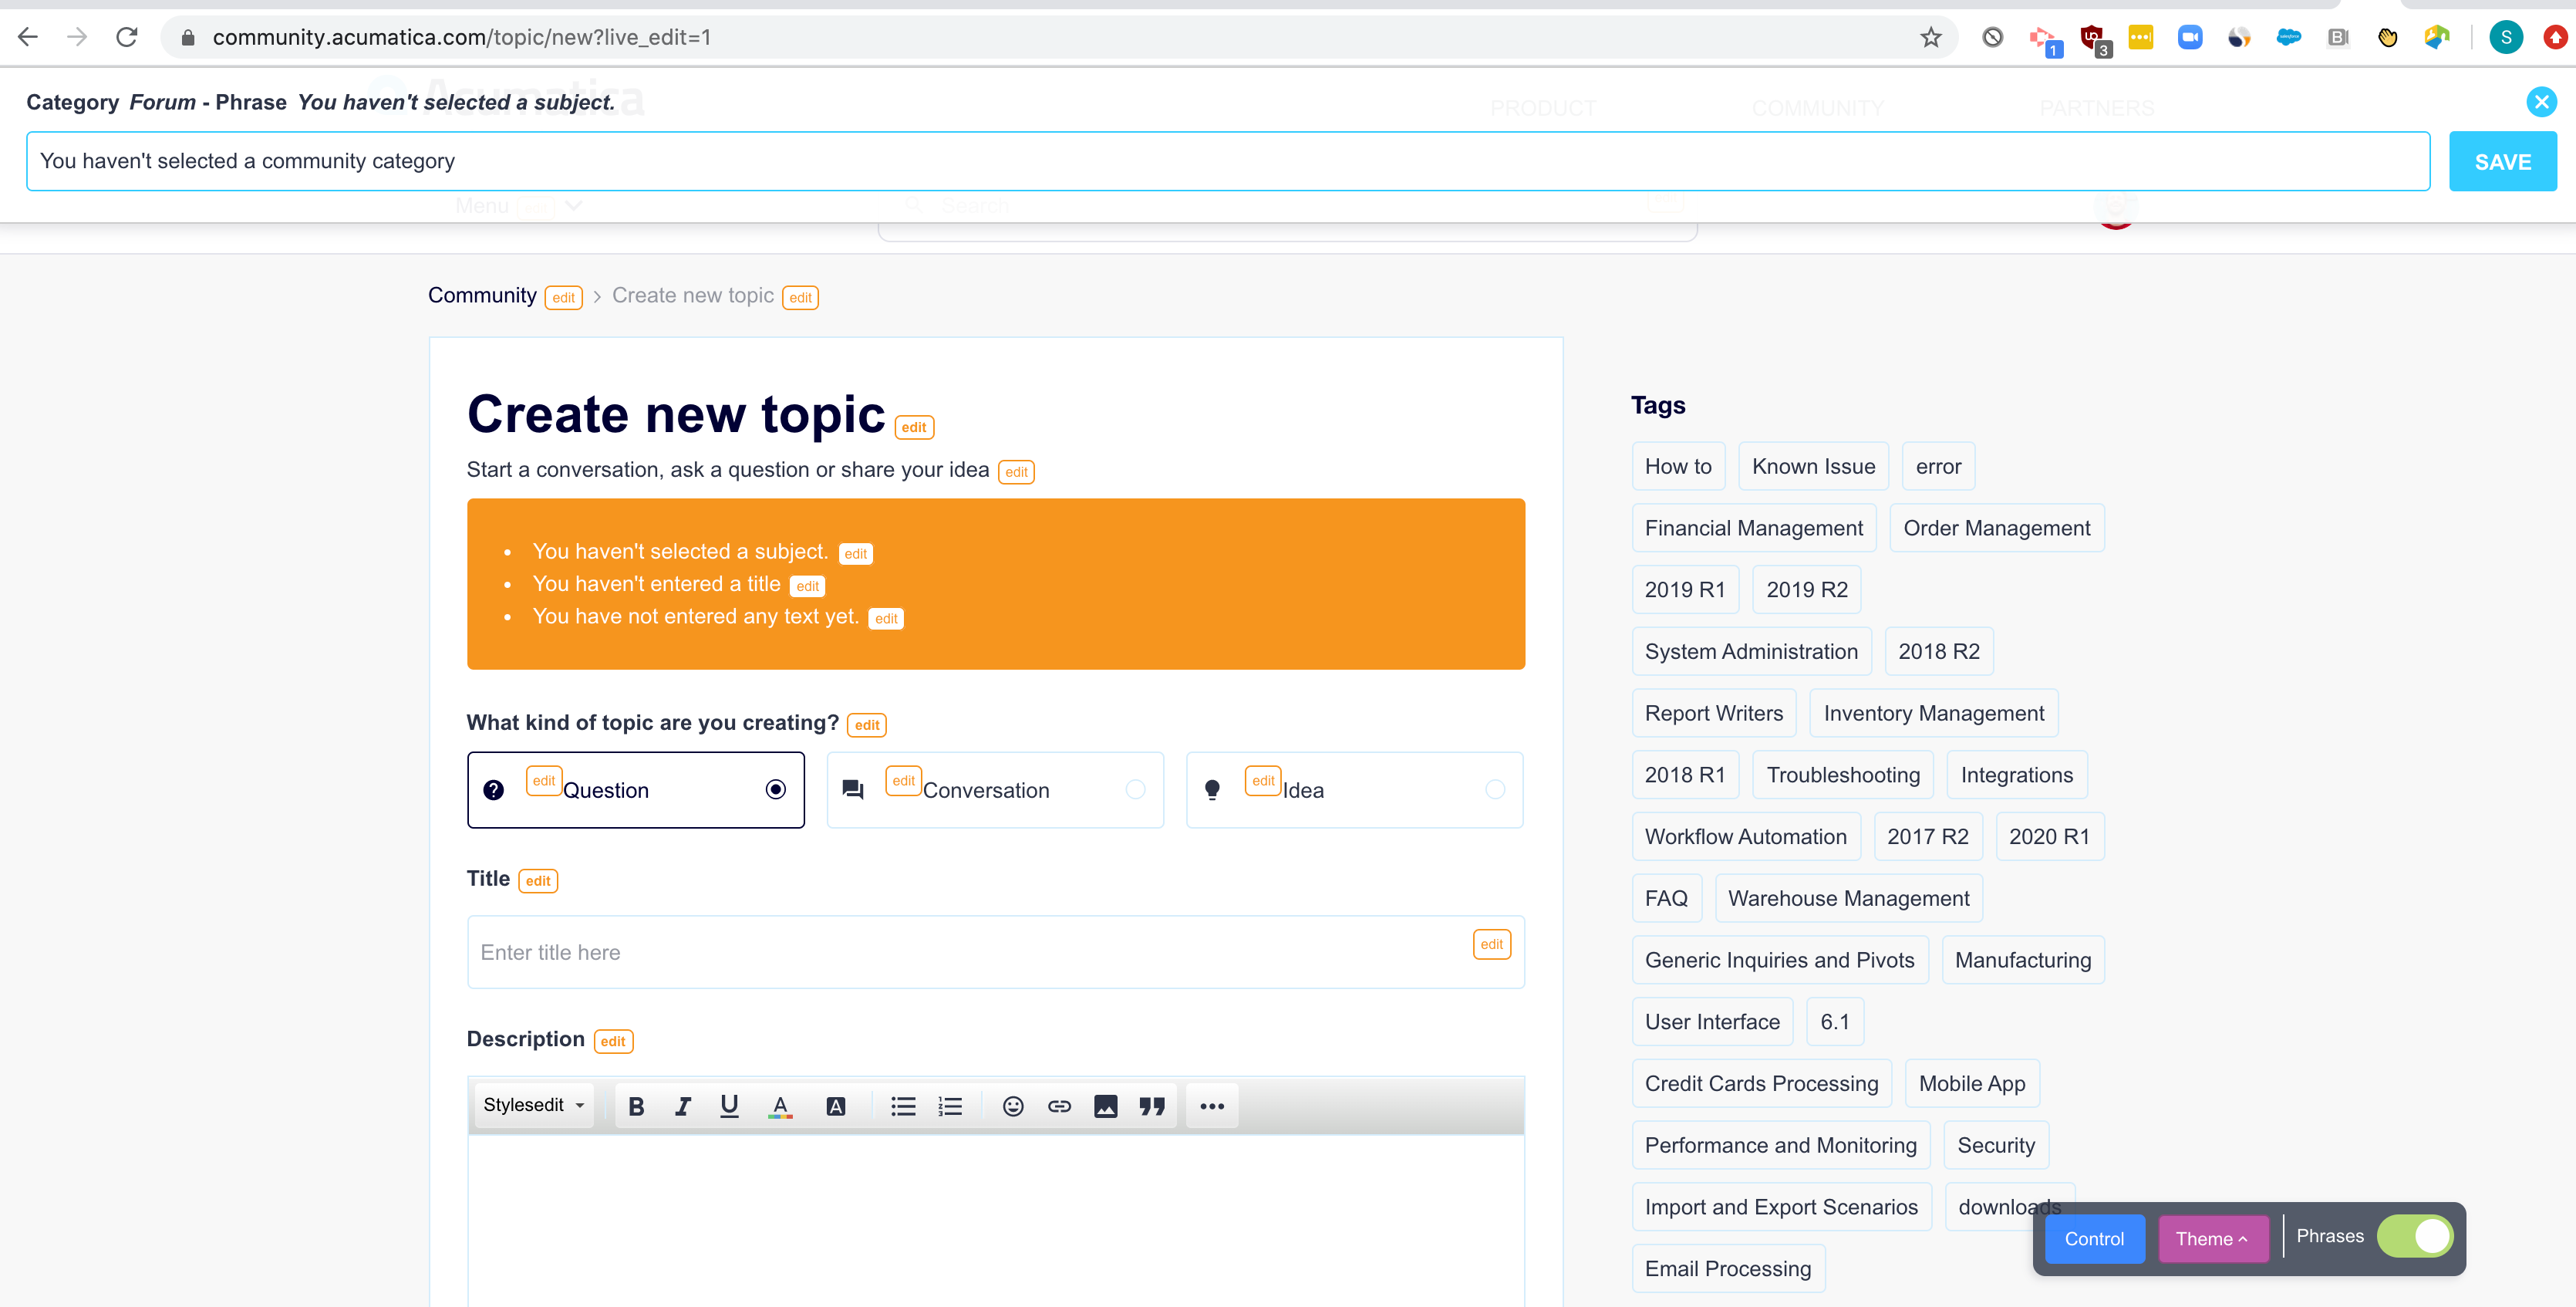Select the System Administration tag
Image resolution: width=2576 pixels, height=1307 pixels.
pyautogui.click(x=1751, y=651)
